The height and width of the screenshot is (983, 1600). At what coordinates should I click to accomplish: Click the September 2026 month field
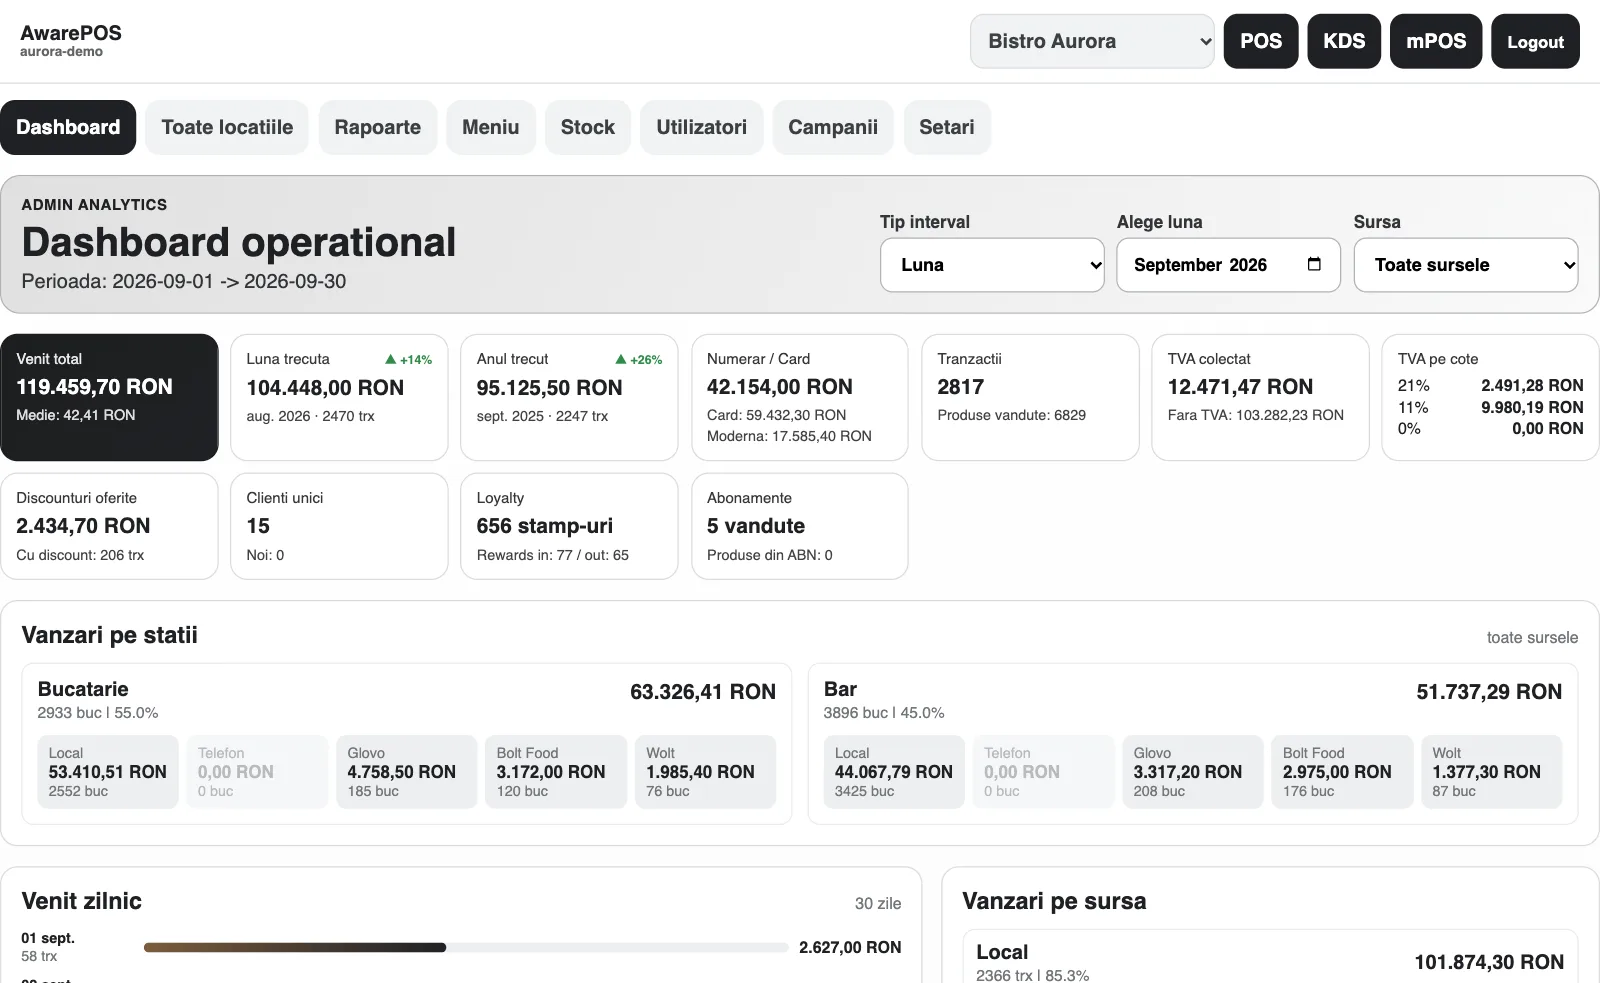tap(1228, 265)
